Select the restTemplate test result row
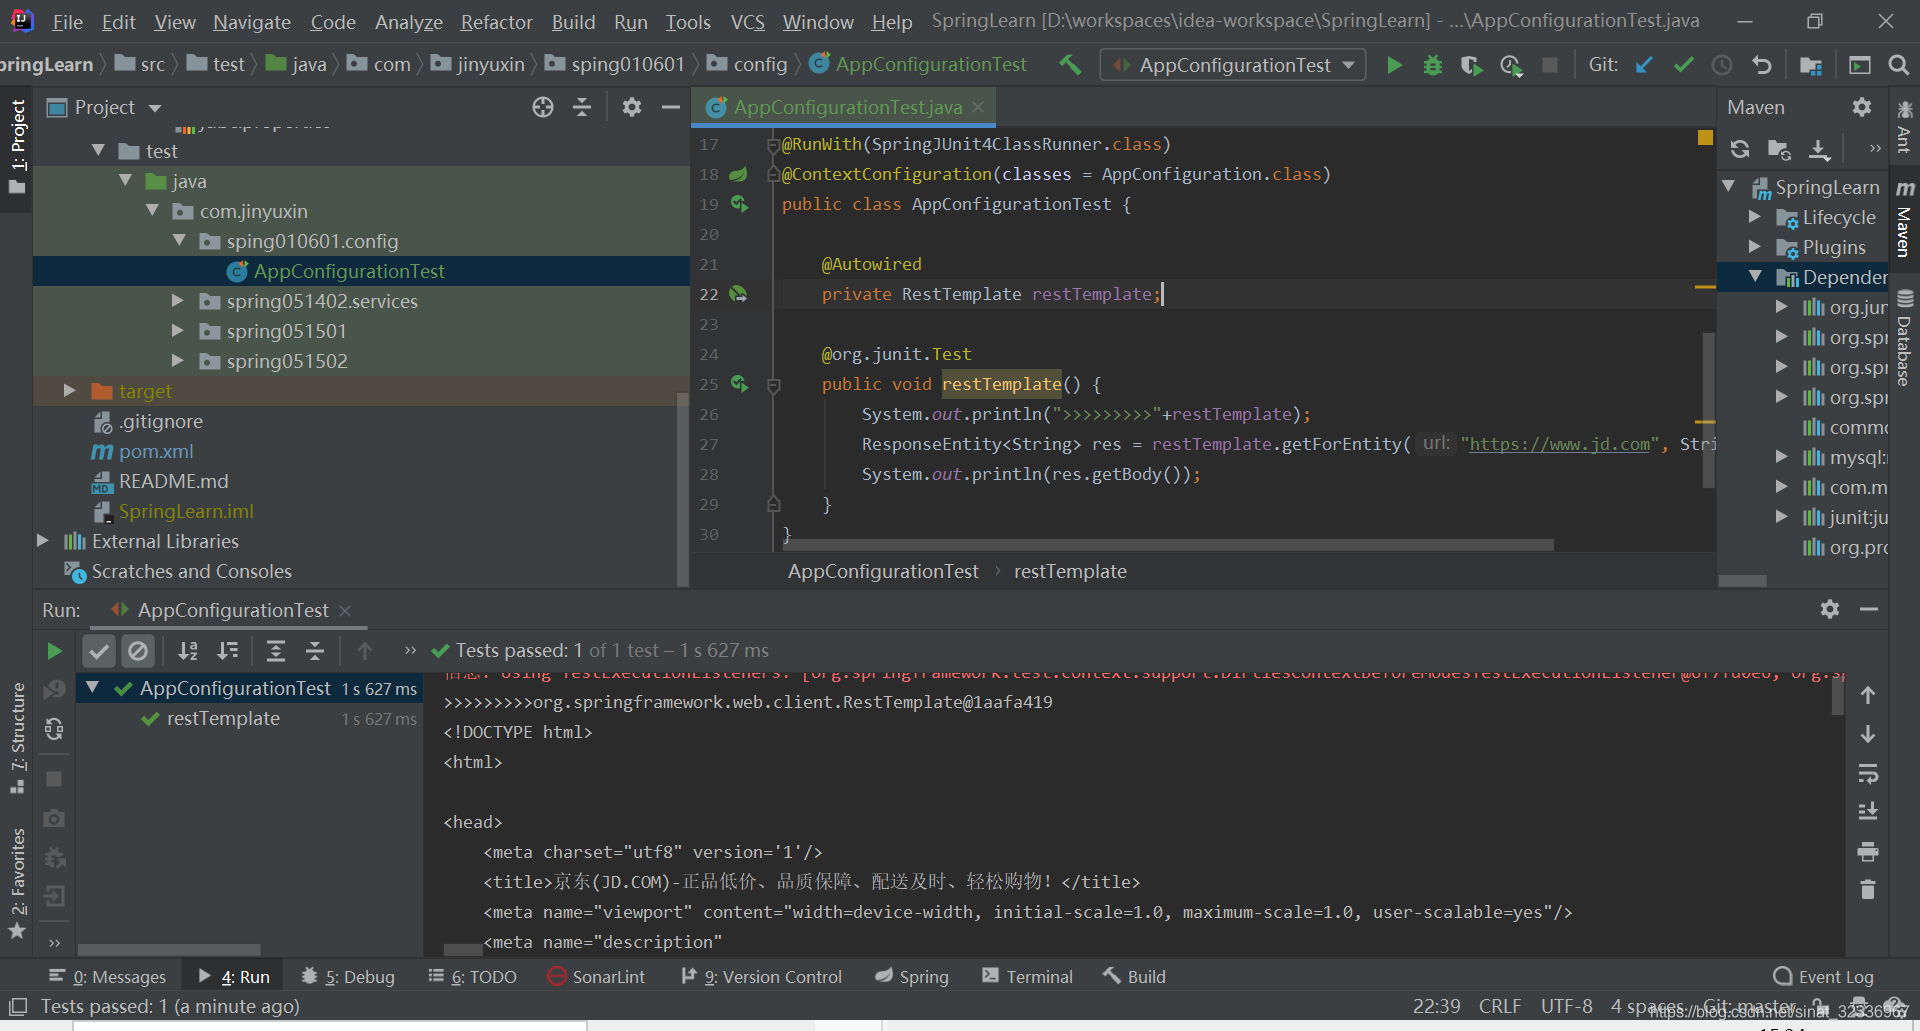 (x=249, y=719)
